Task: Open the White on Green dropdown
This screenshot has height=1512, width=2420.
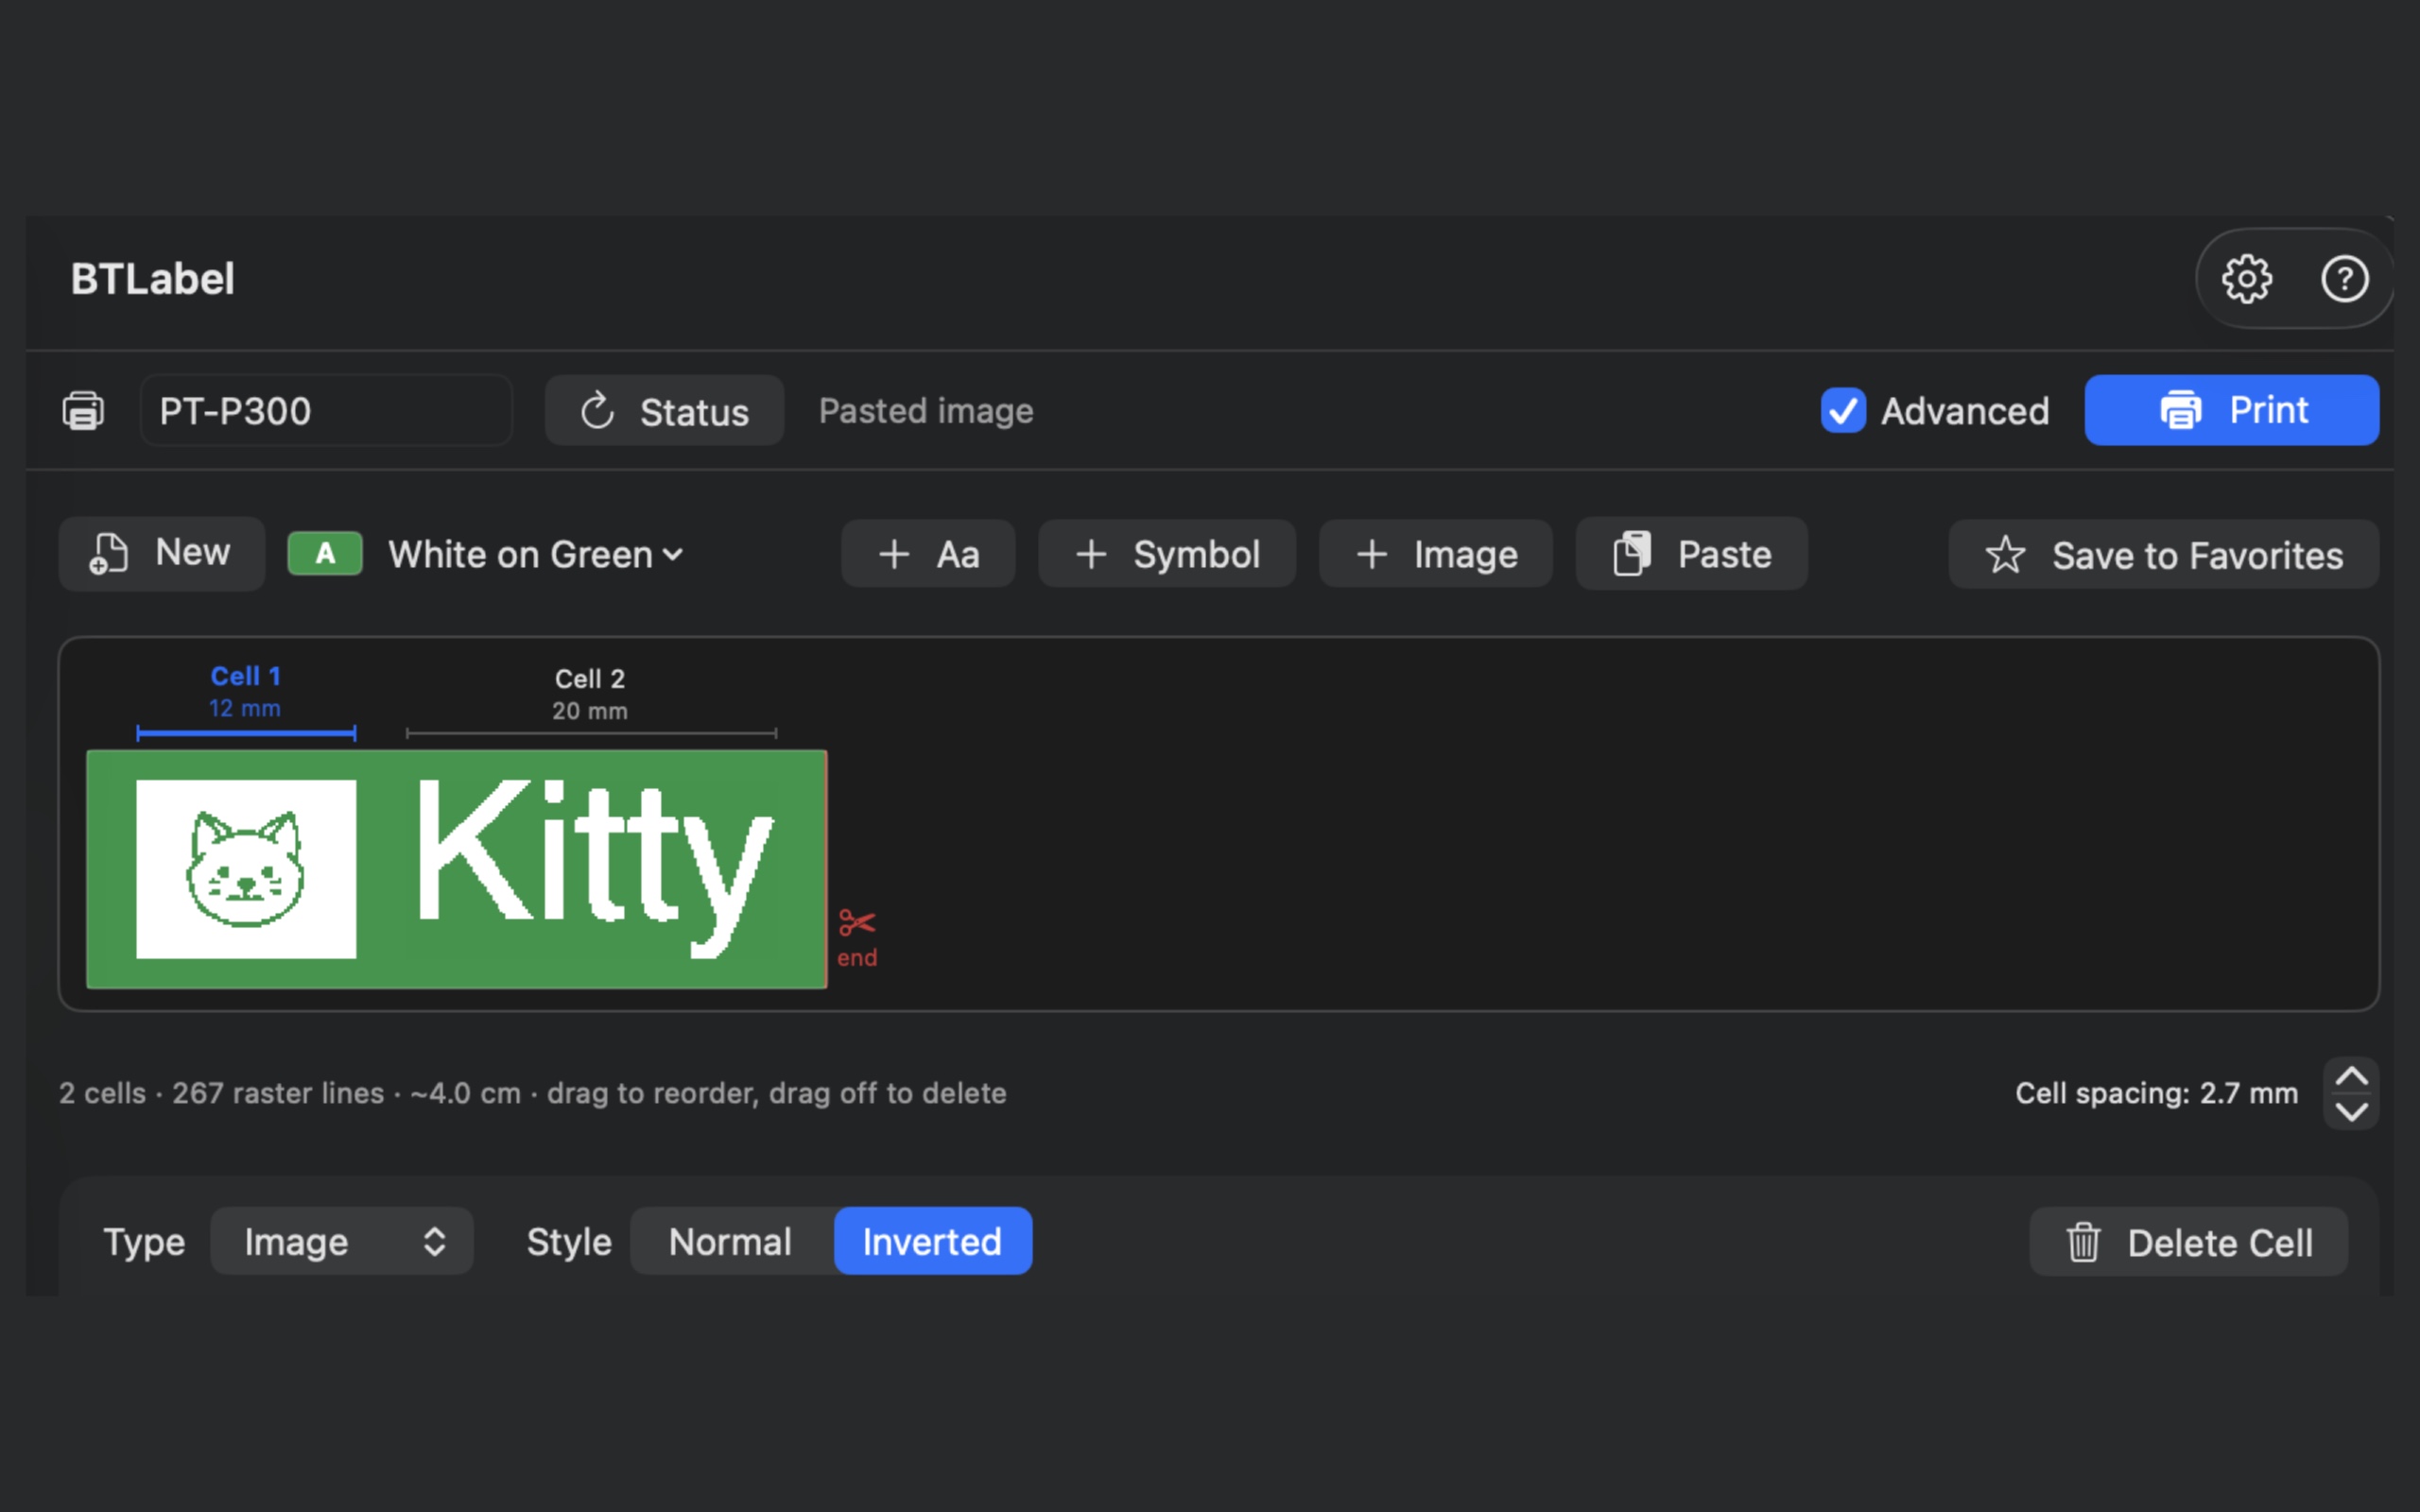Action: (535, 554)
